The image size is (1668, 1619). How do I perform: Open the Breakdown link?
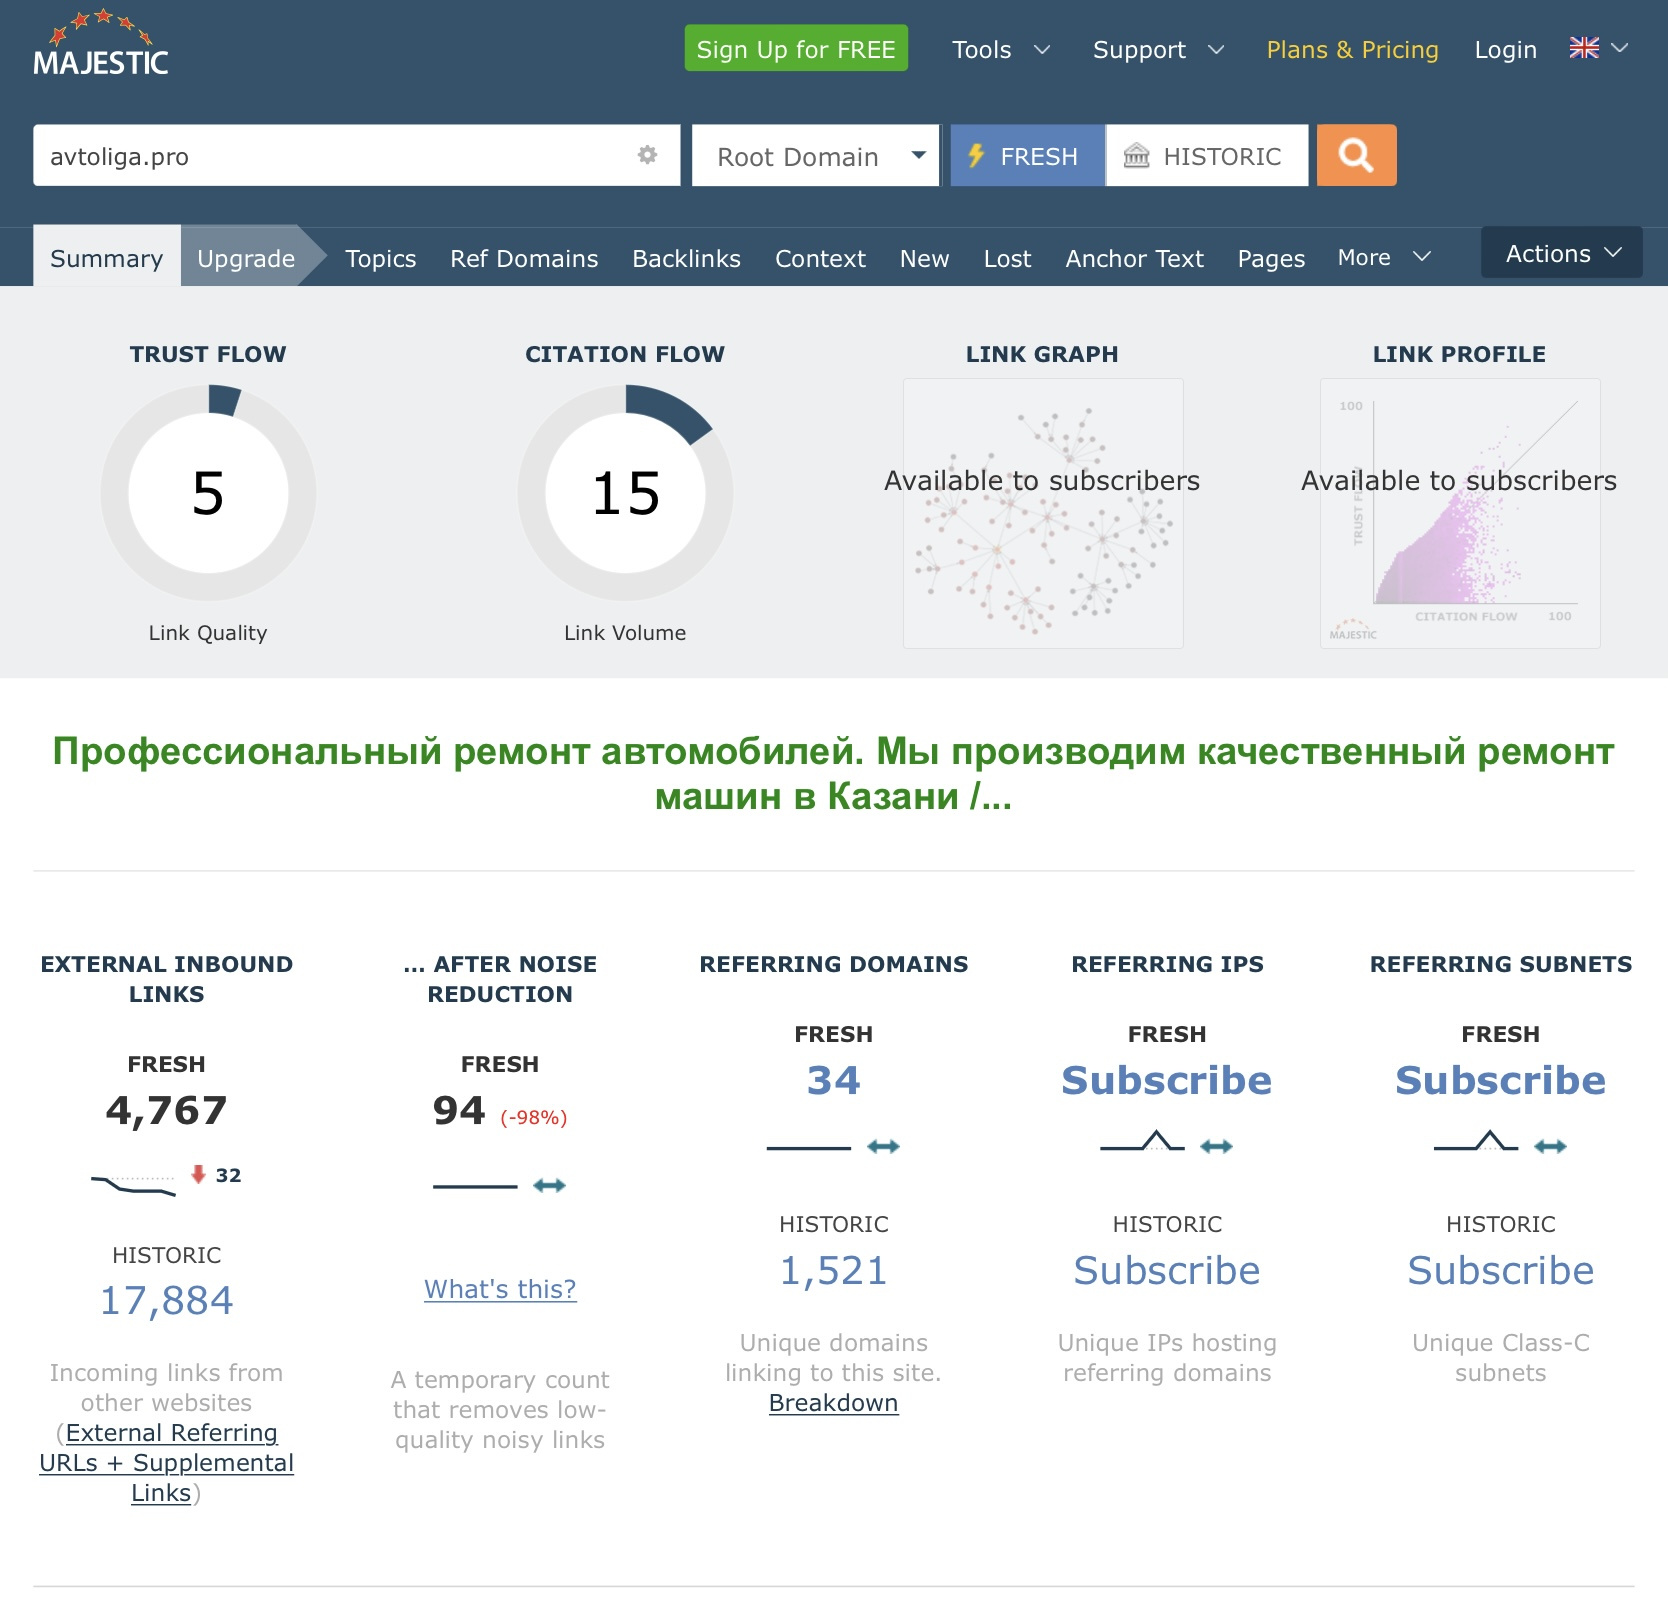(833, 1403)
